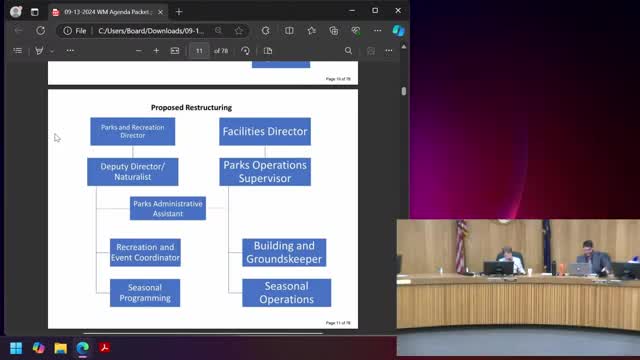
Task: Open a new browser tab
Action: 179,12
